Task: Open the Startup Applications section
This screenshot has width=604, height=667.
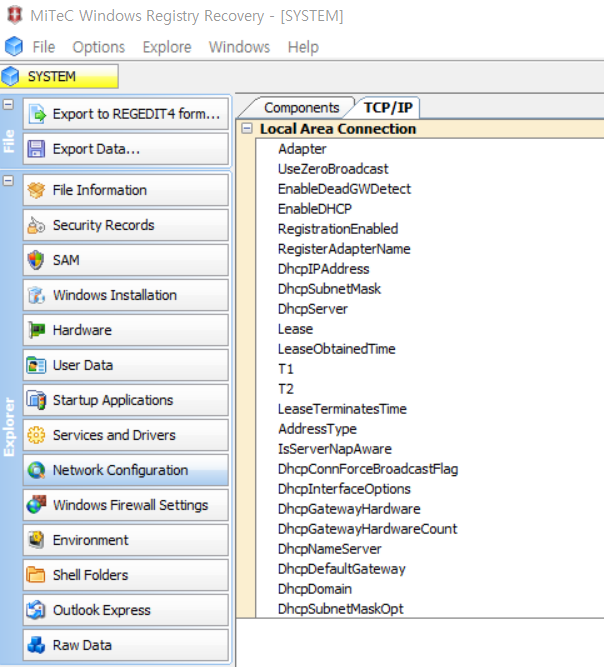Action: 126,400
